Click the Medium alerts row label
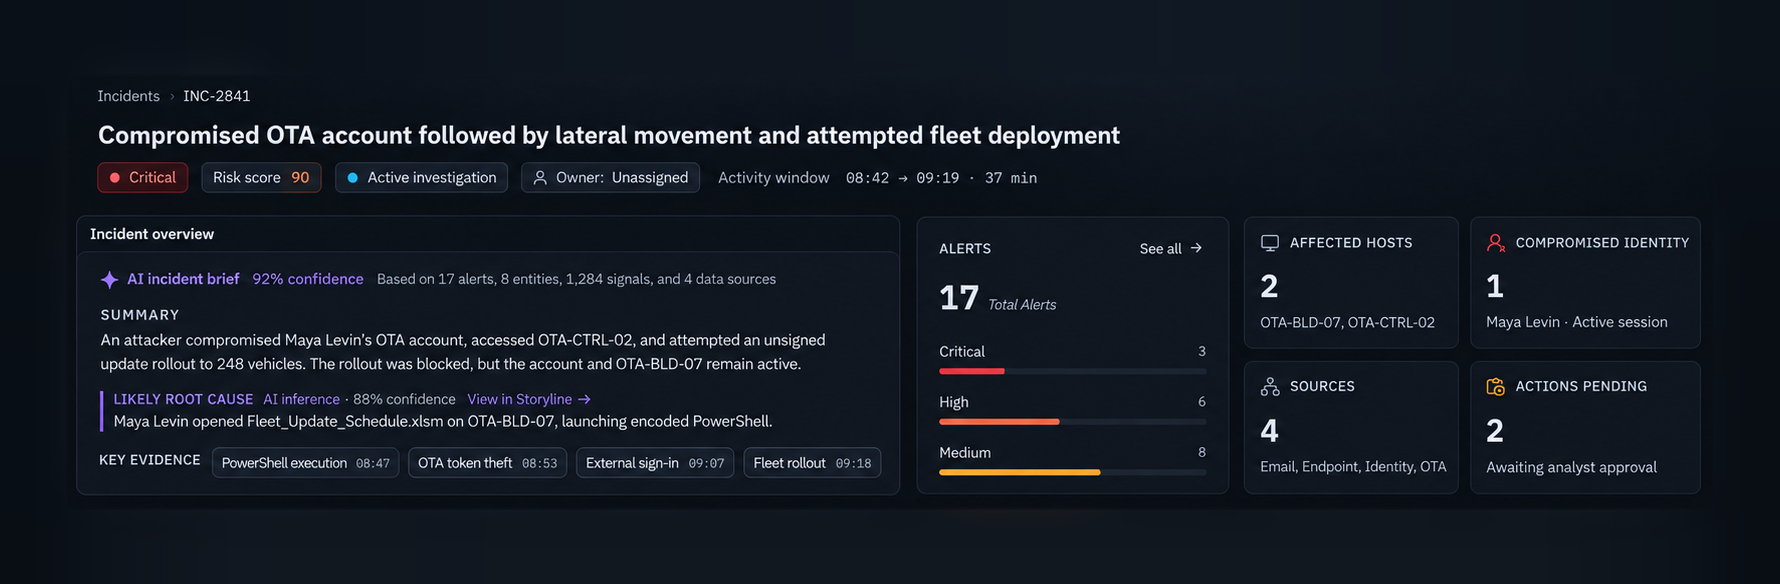Image resolution: width=1780 pixels, height=584 pixels. 965,453
